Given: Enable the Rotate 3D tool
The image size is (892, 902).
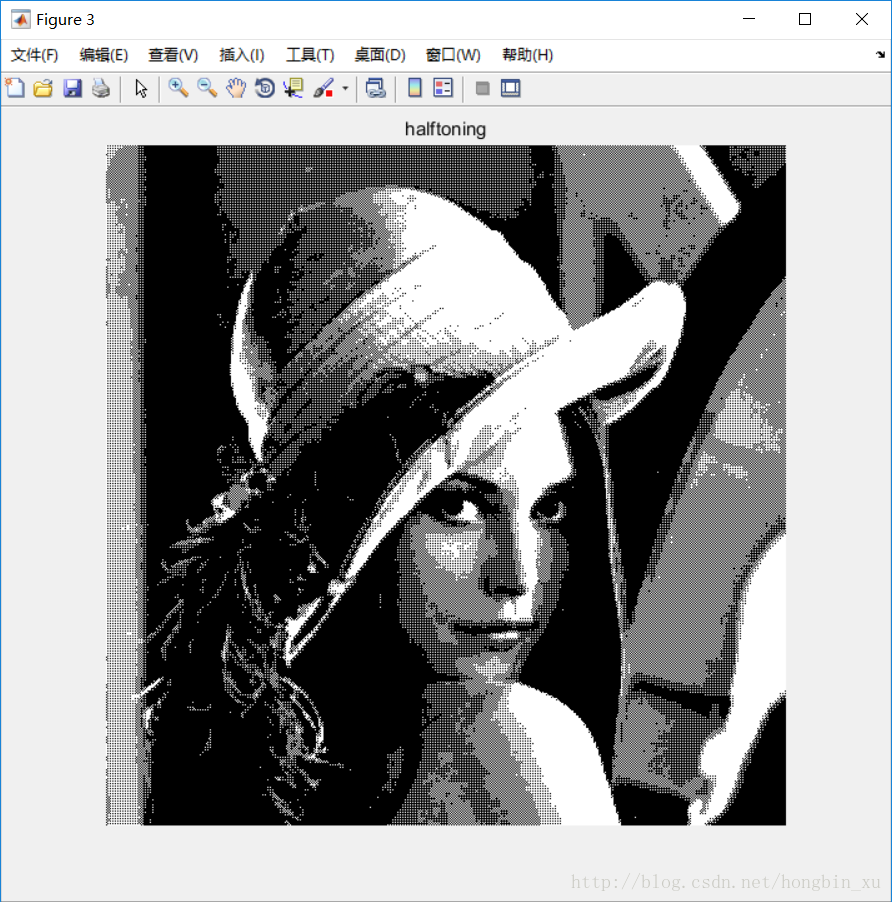Looking at the screenshot, I should pyautogui.click(x=265, y=88).
